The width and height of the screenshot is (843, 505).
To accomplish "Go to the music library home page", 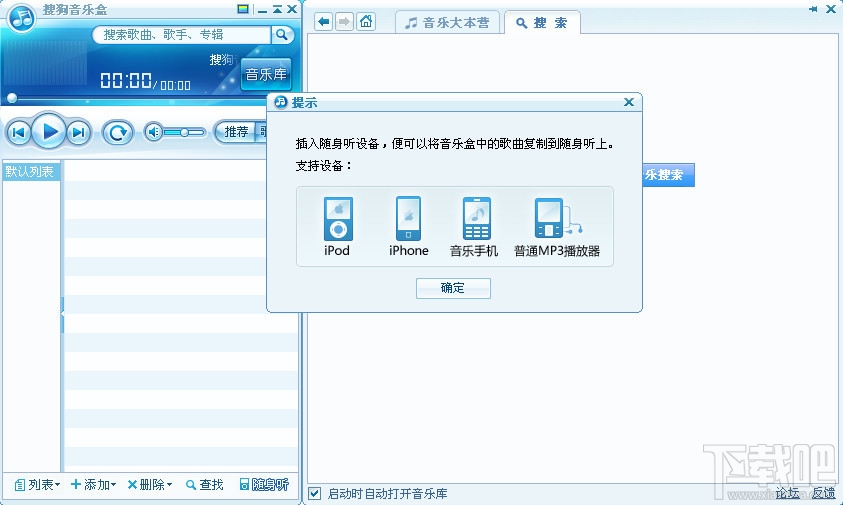I will click(366, 22).
